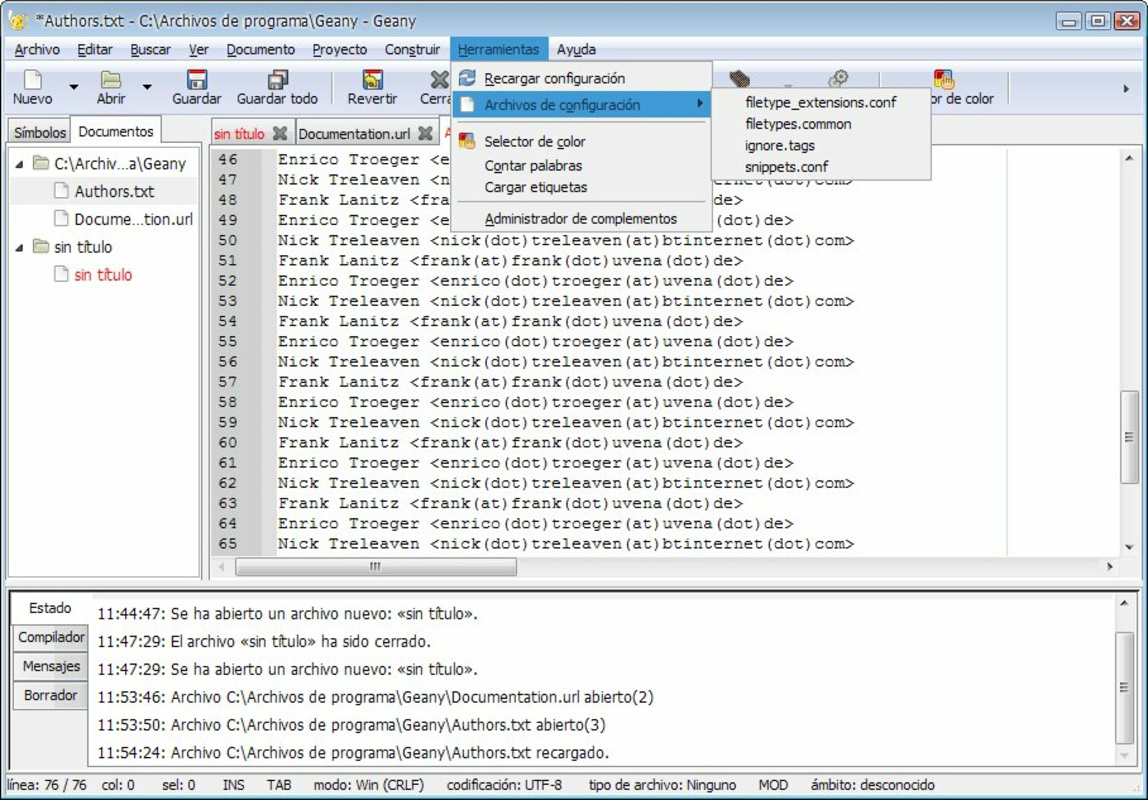The height and width of the screenshot is (800, 1148).
Task: Open the Archivo menu
Action: tap(37, 50)
